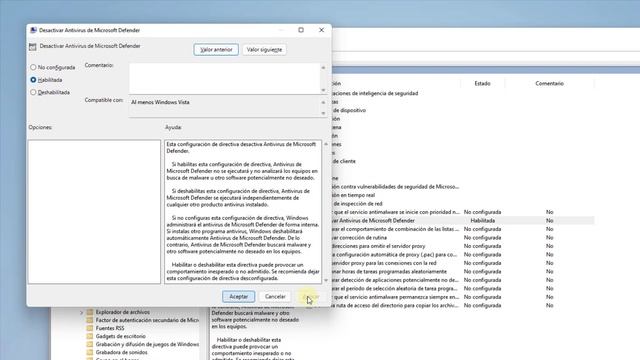Click the Ayuda panel scroll-up arrow

pos(326,144)
